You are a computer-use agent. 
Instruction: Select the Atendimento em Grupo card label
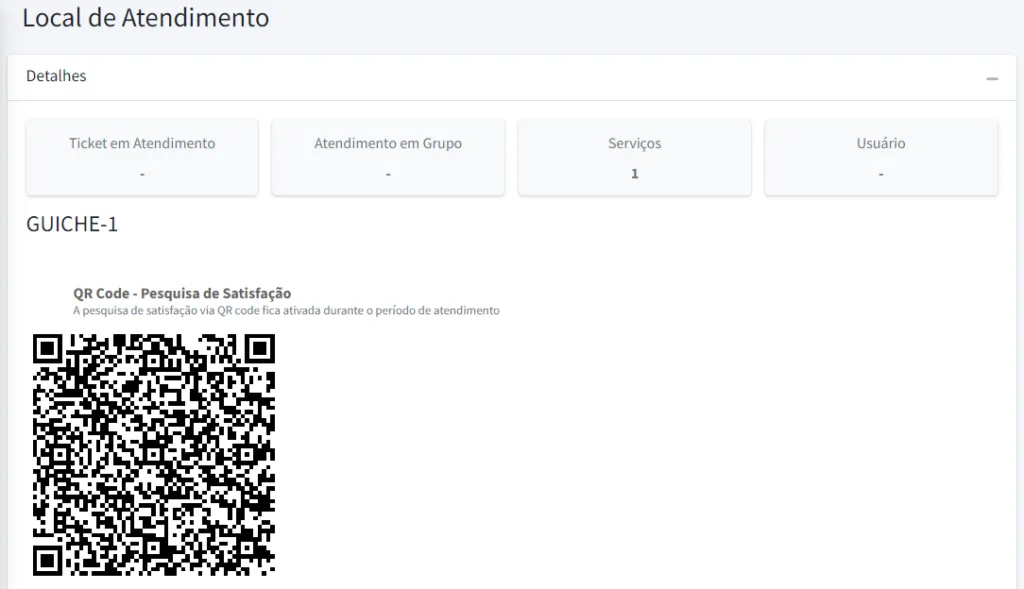tap(388, 143)
